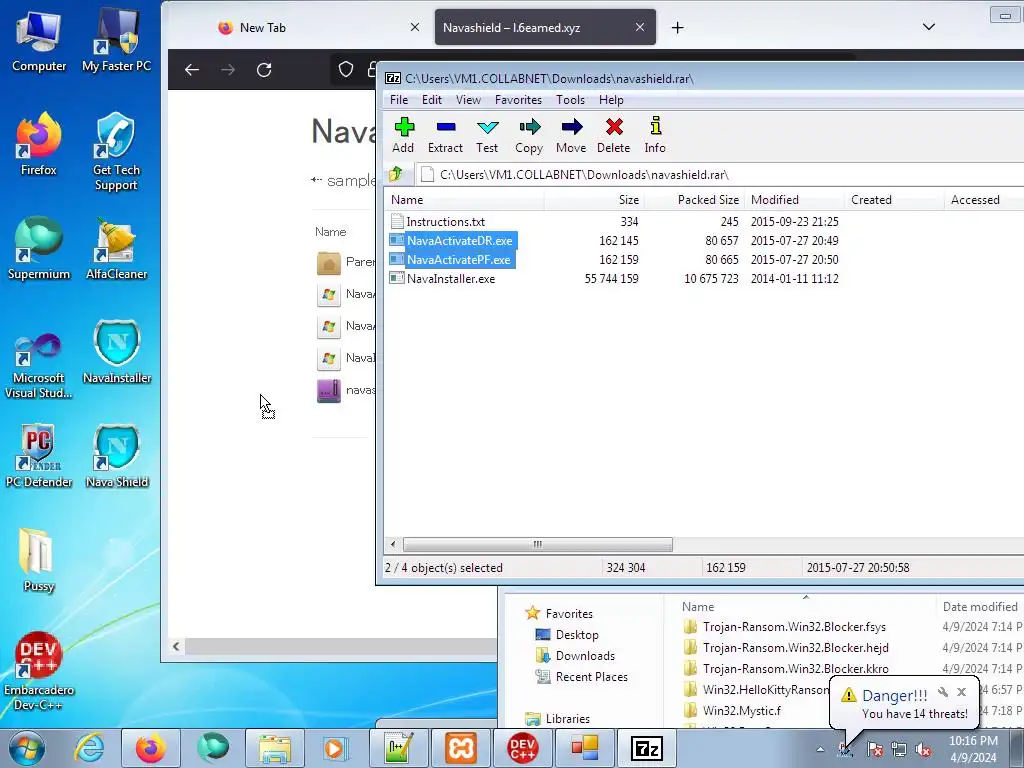Click the 7-Zip scrollbar left arrow
The image size is (1024, 768).
click(392, 544)
